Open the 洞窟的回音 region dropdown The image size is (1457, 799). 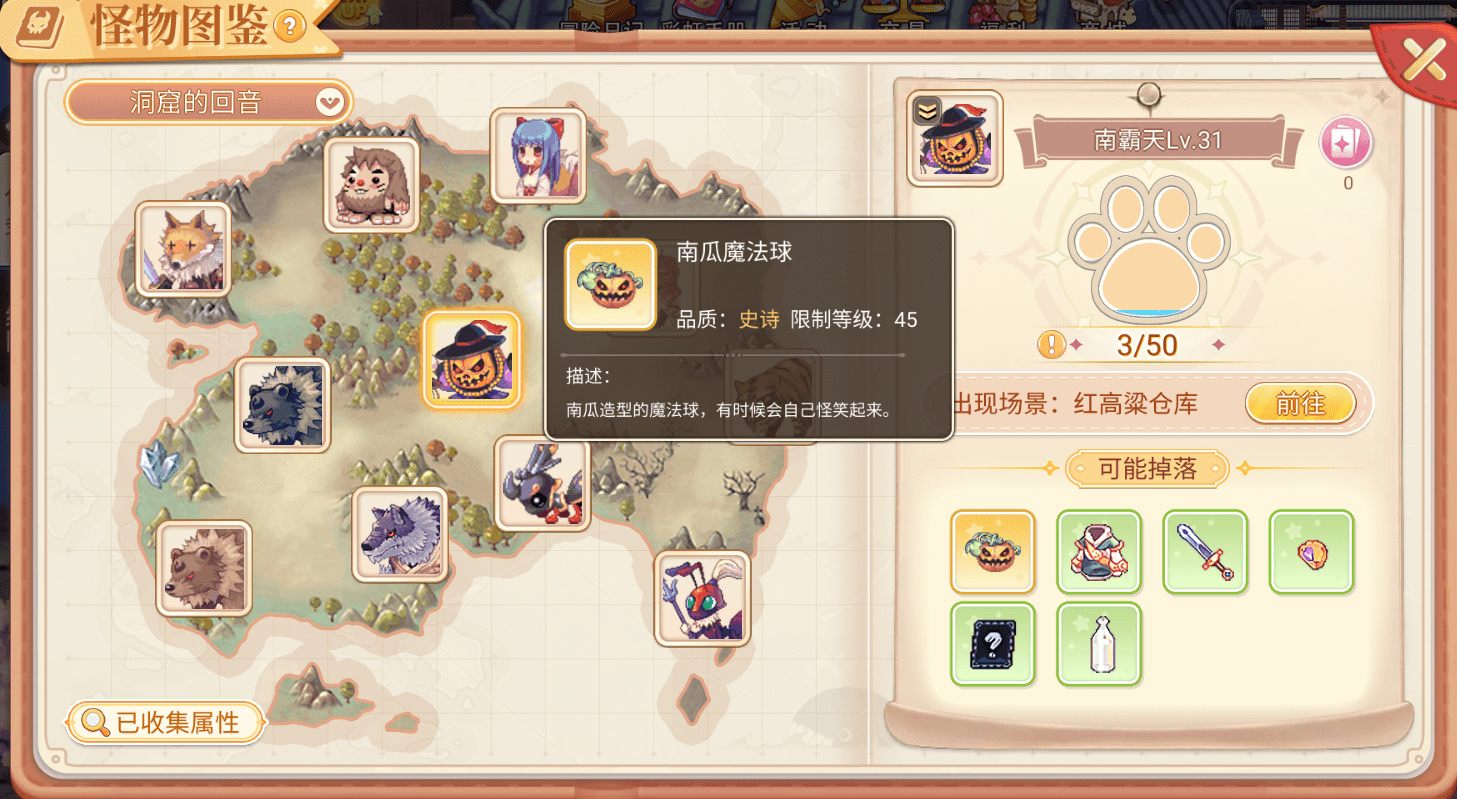[x=209, y=102]
